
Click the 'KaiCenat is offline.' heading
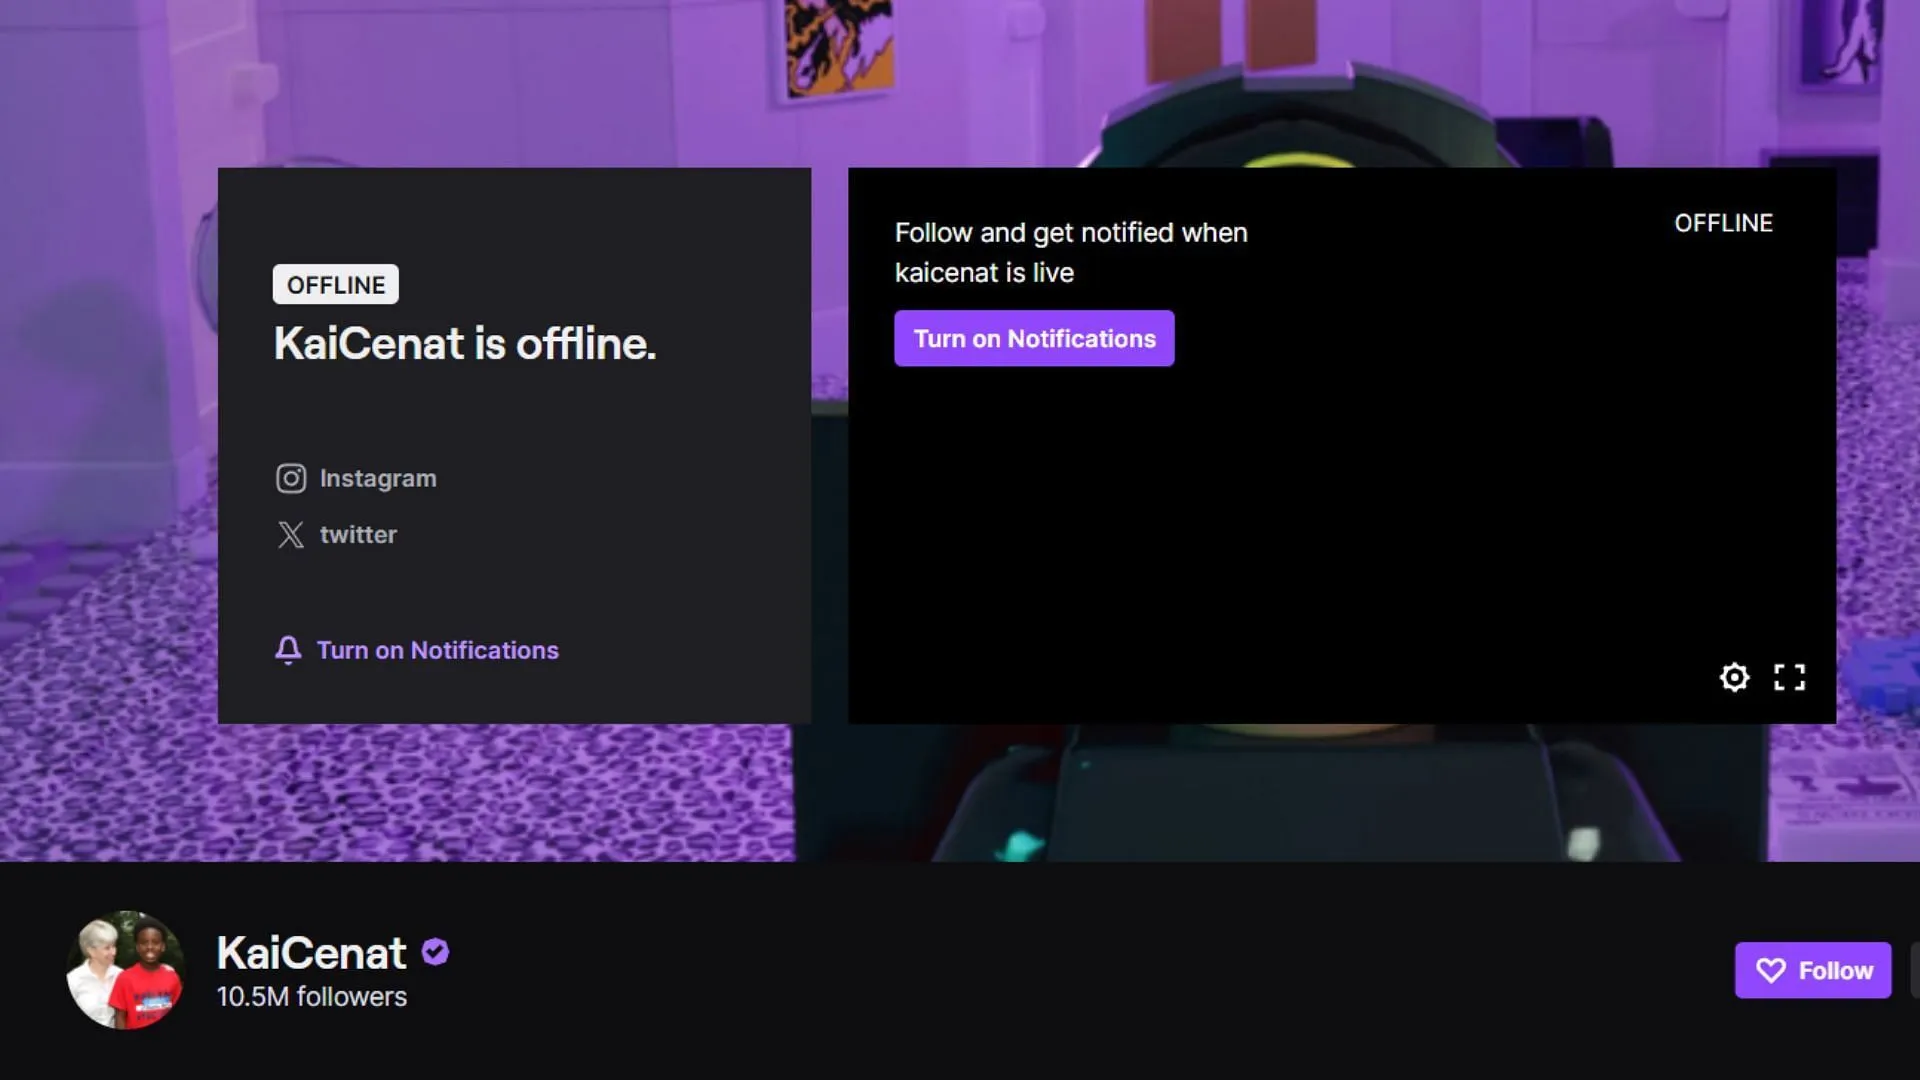(465, 343)
